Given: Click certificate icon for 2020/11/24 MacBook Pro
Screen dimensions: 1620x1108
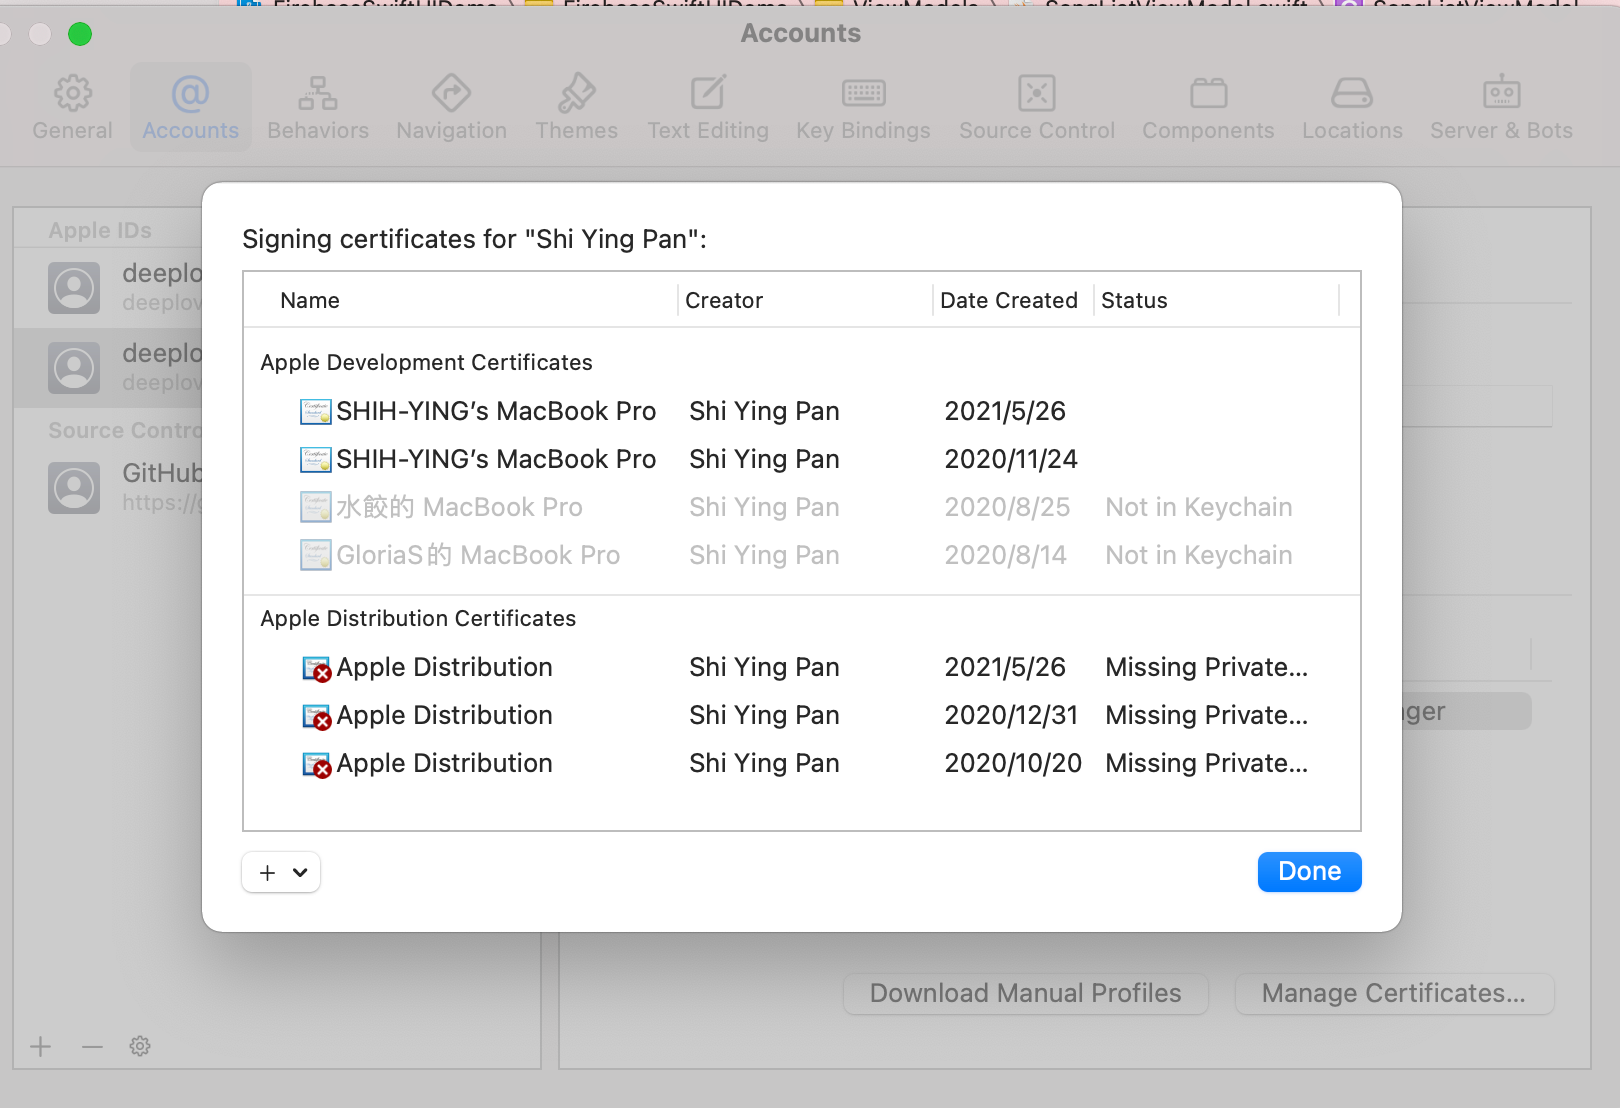Looking at the screenshot, I should 316,459.
